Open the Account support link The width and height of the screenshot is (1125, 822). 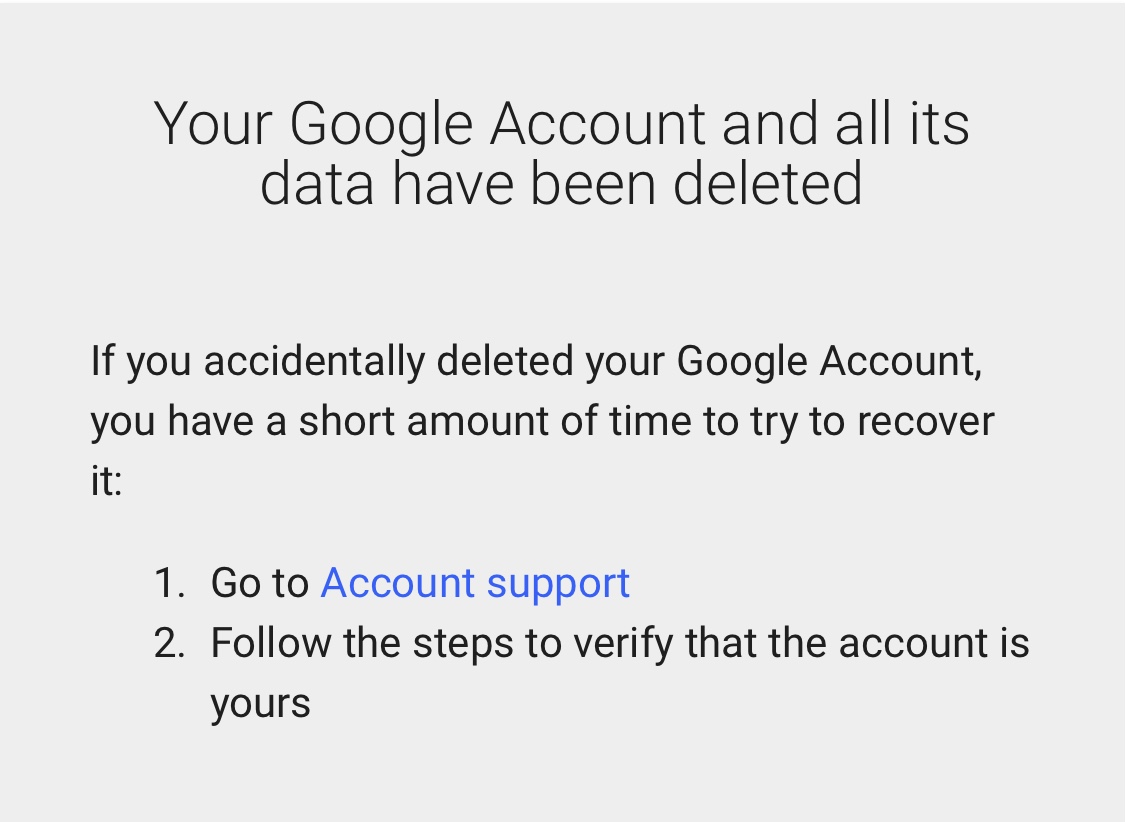pos(475,583)
